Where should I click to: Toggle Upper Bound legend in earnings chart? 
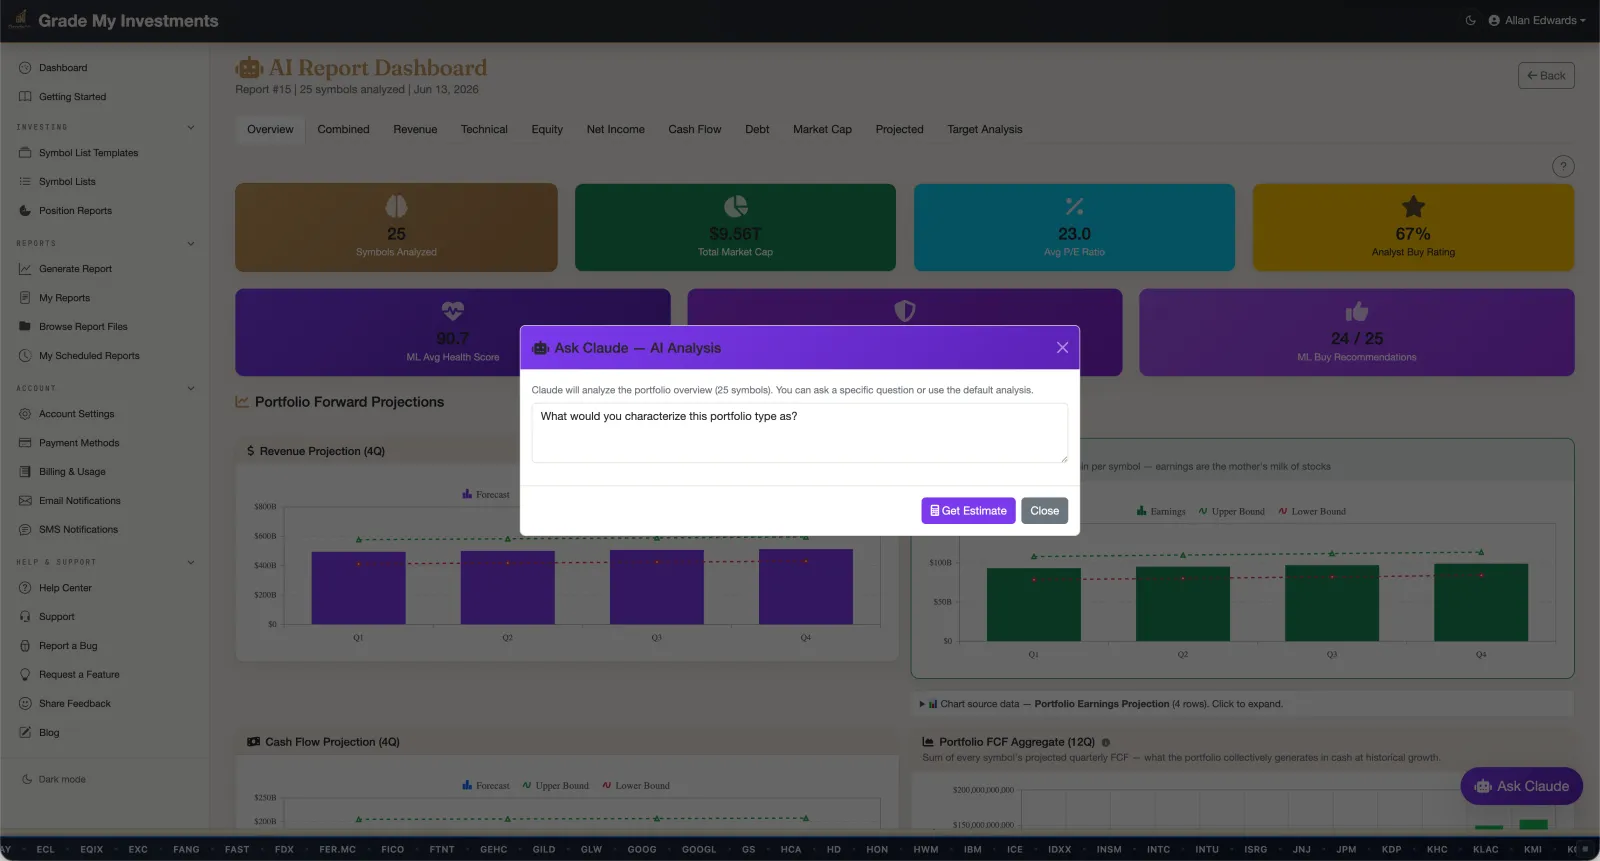[1231, 512]
